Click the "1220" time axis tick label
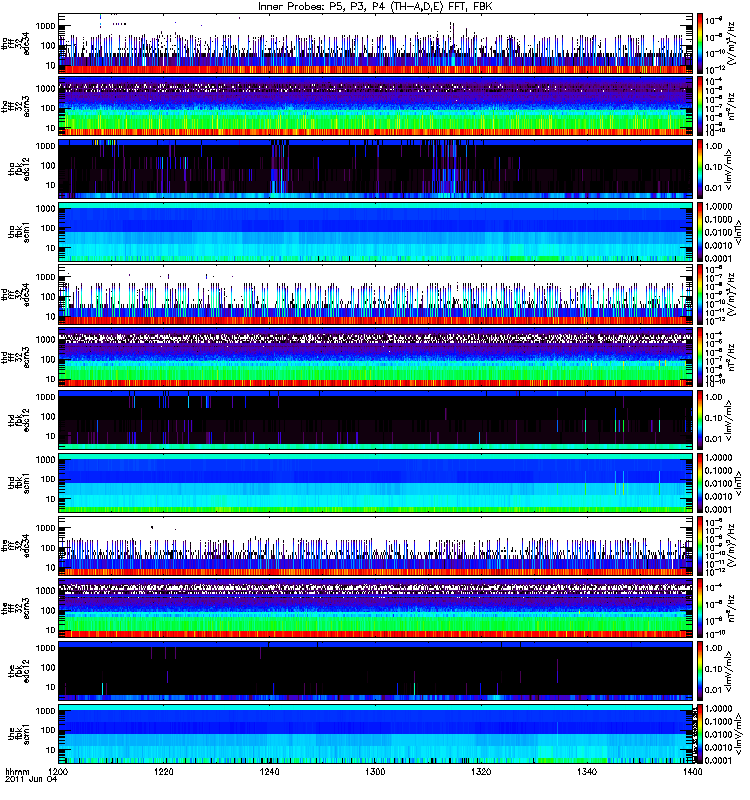750x800 pixels. pyautogui.click(x=164, y=771)
